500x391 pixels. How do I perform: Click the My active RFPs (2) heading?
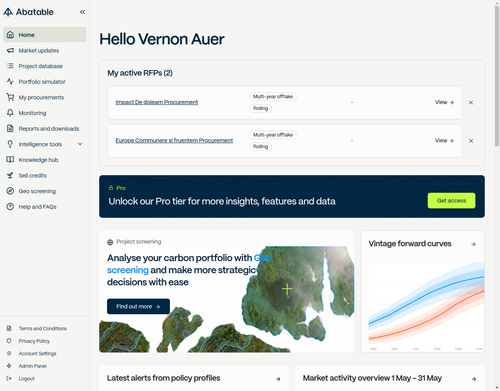click(140, 73)
